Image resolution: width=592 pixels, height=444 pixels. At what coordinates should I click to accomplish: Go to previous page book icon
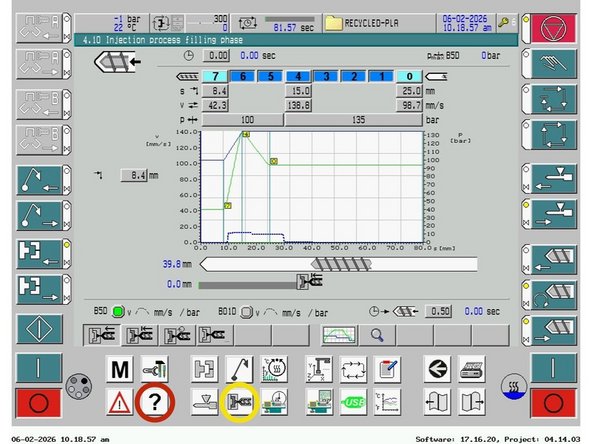(437, 402)
